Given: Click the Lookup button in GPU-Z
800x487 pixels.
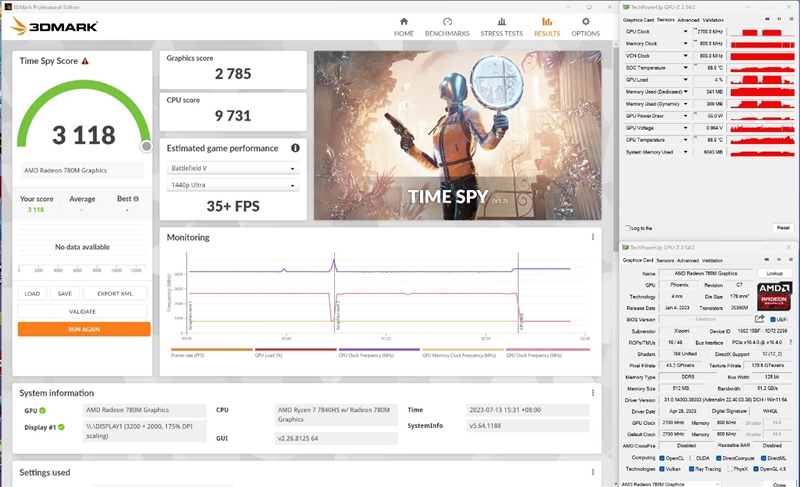Looking at the screenshot, I should [x=774, y=273].
